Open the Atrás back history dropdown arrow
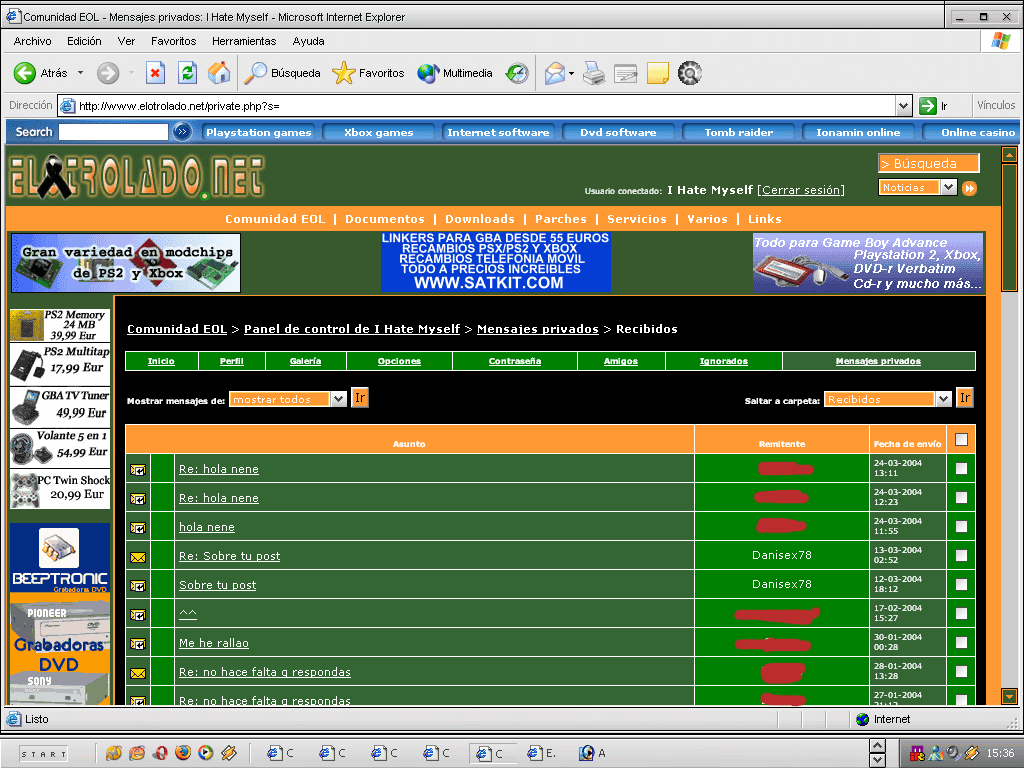This screenshot has width=1024, height=768. point(80,73)
